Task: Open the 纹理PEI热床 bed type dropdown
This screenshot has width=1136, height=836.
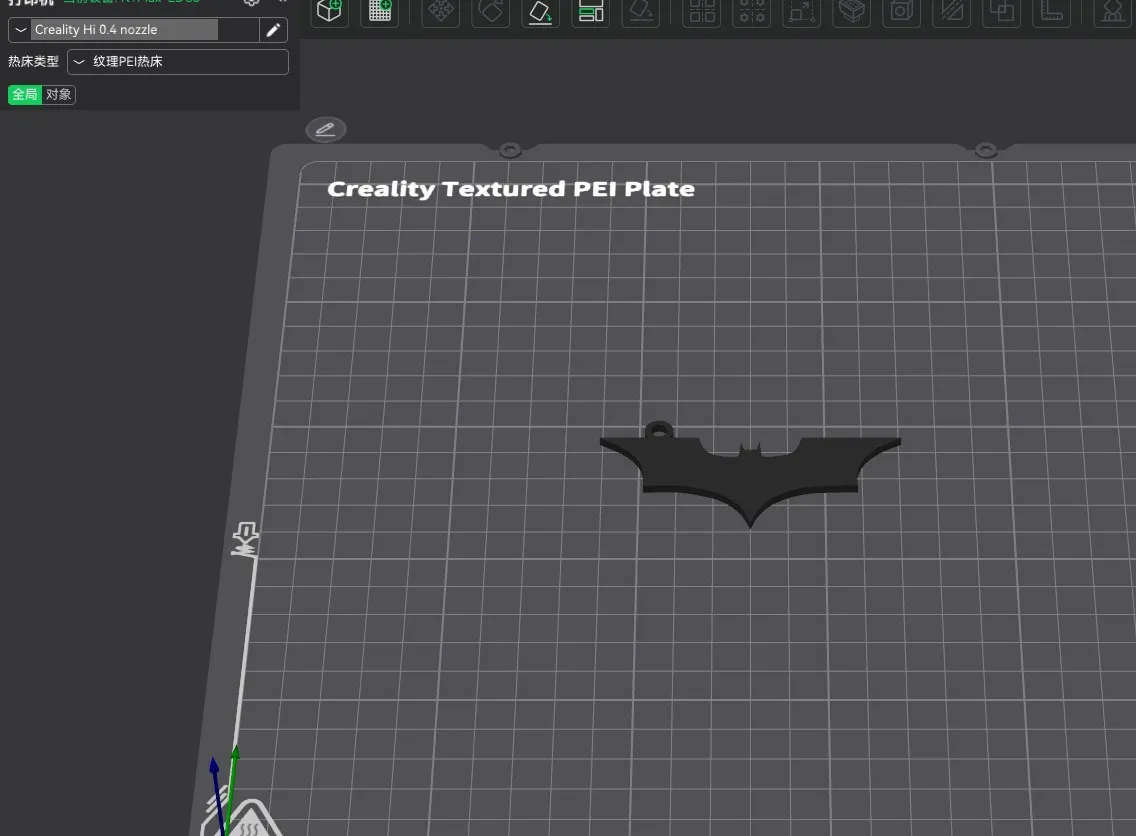Action: point(178,62)
